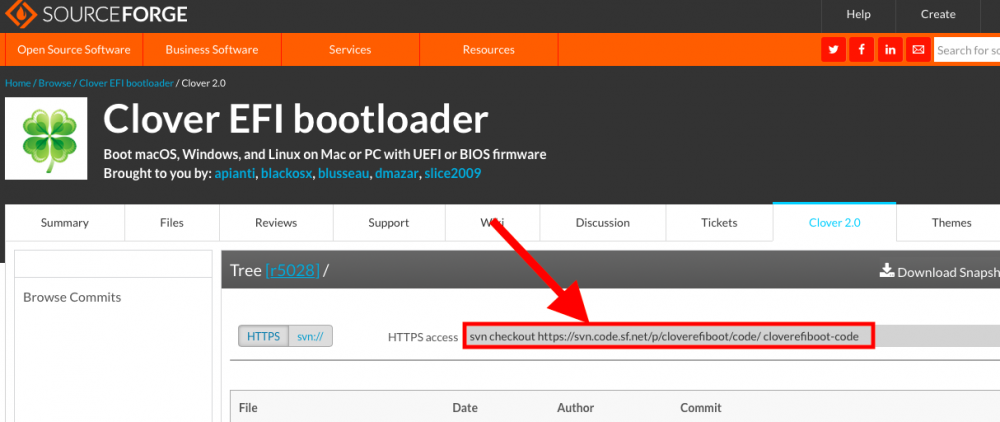Open revision r5028 link
Screen dimensions: 1000x422
click(x=293, y=271)
